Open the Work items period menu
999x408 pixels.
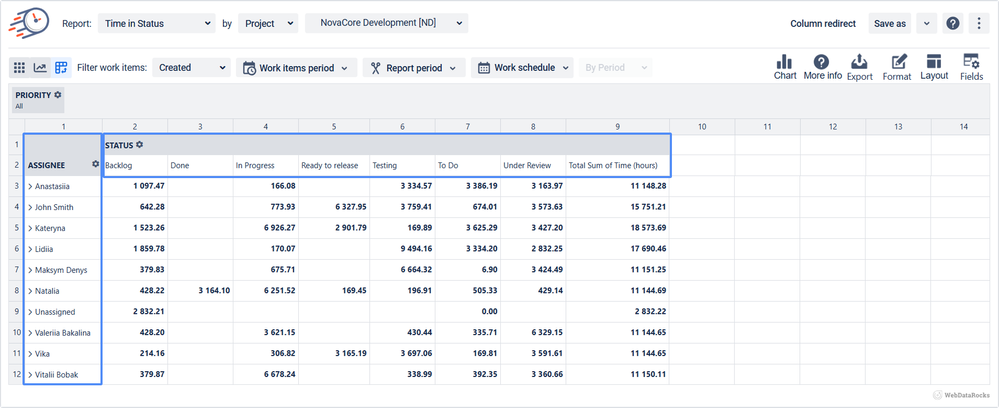click(297, 68)
